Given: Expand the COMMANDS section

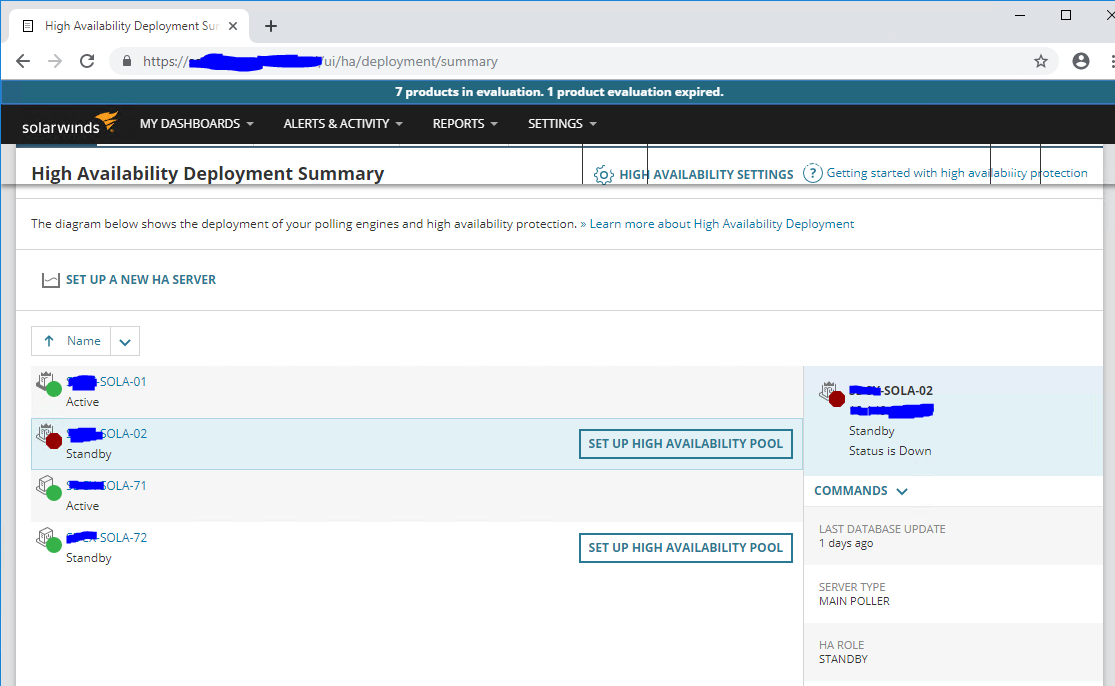Looking at the screenshot, I should tap(860, 491).
